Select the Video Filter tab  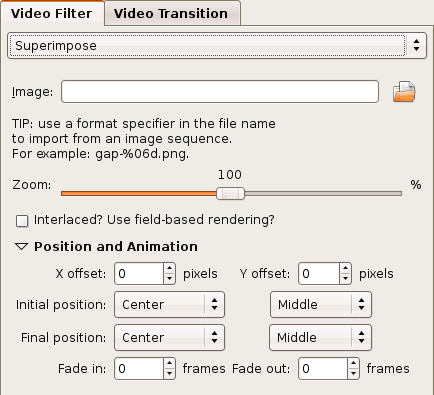(52, 13)
